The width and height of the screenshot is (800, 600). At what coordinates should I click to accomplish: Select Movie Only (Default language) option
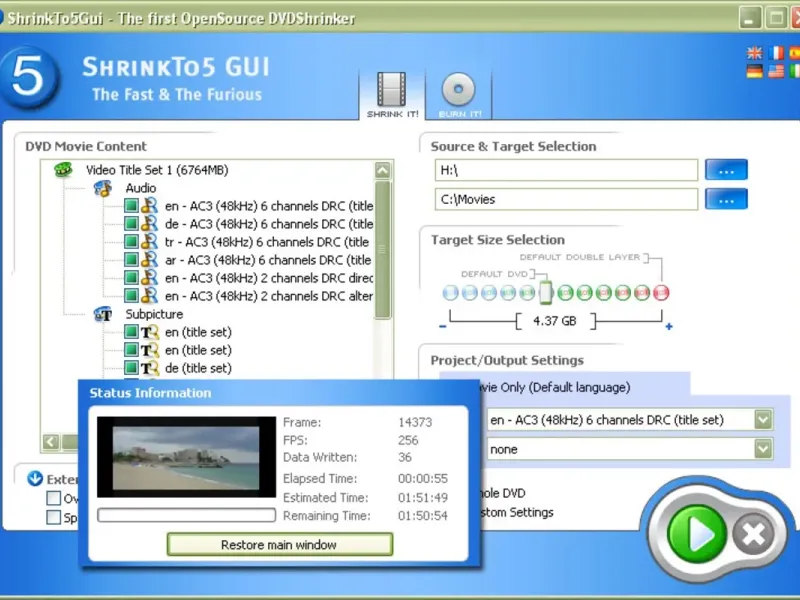click(554, 387)
